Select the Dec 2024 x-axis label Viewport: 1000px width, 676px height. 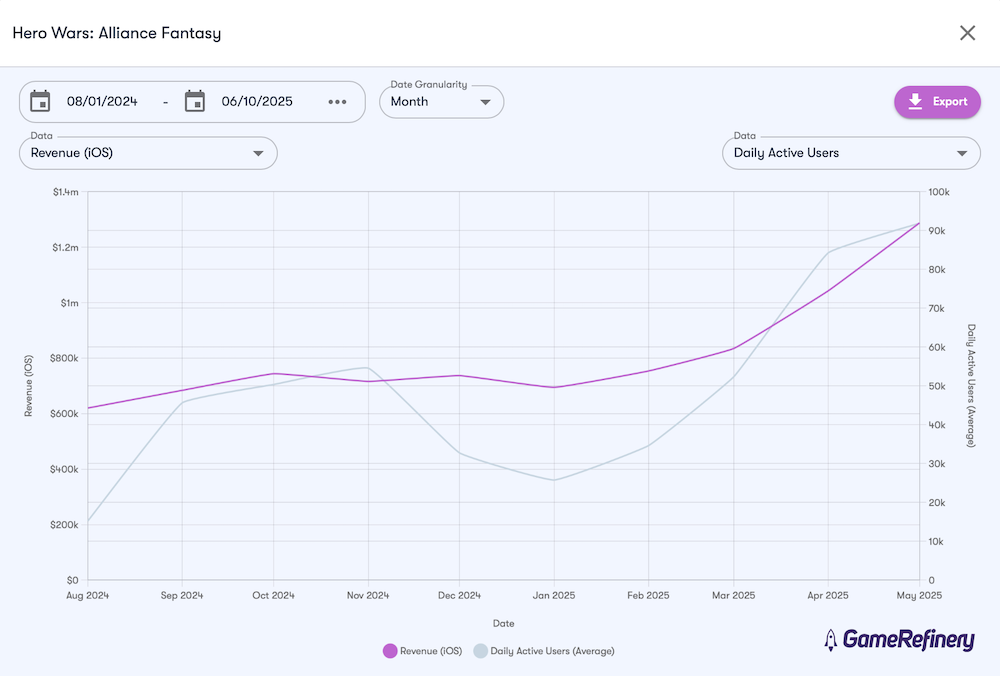coord(459,596)
